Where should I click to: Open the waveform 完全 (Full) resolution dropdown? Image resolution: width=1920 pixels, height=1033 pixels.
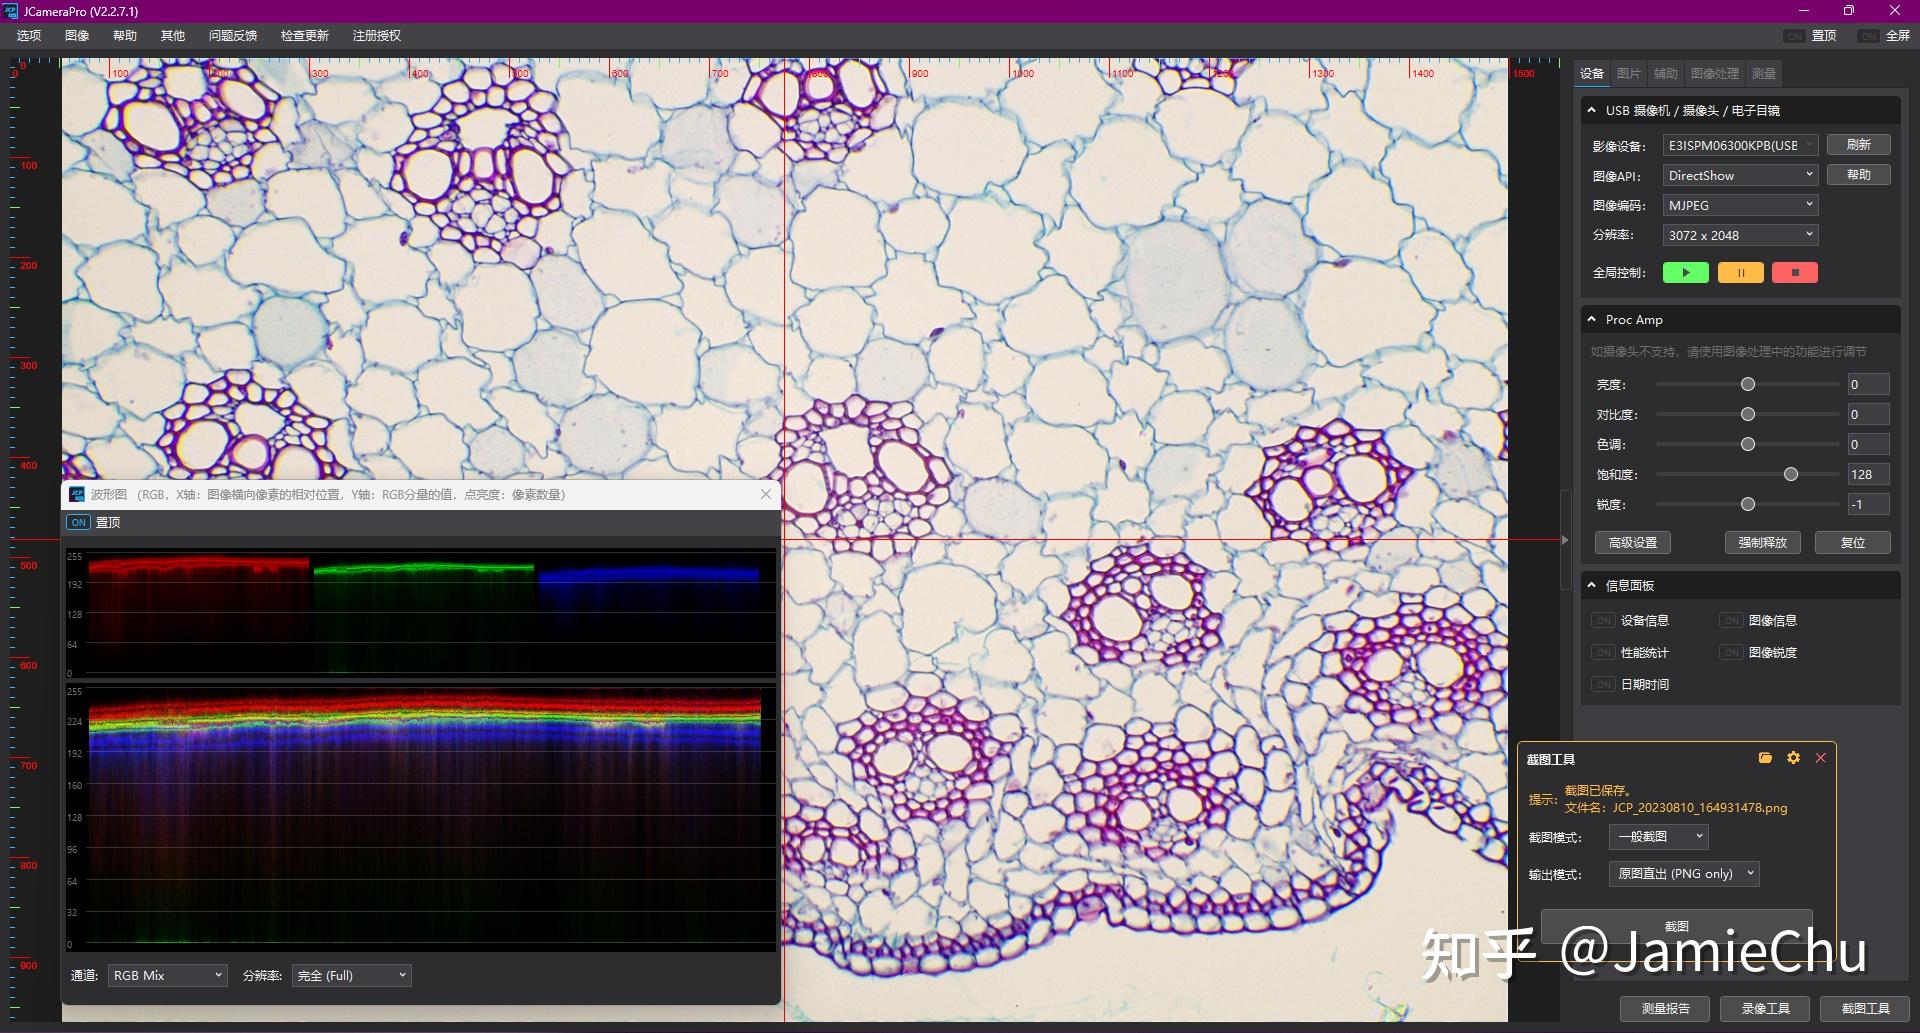[352, 975]
